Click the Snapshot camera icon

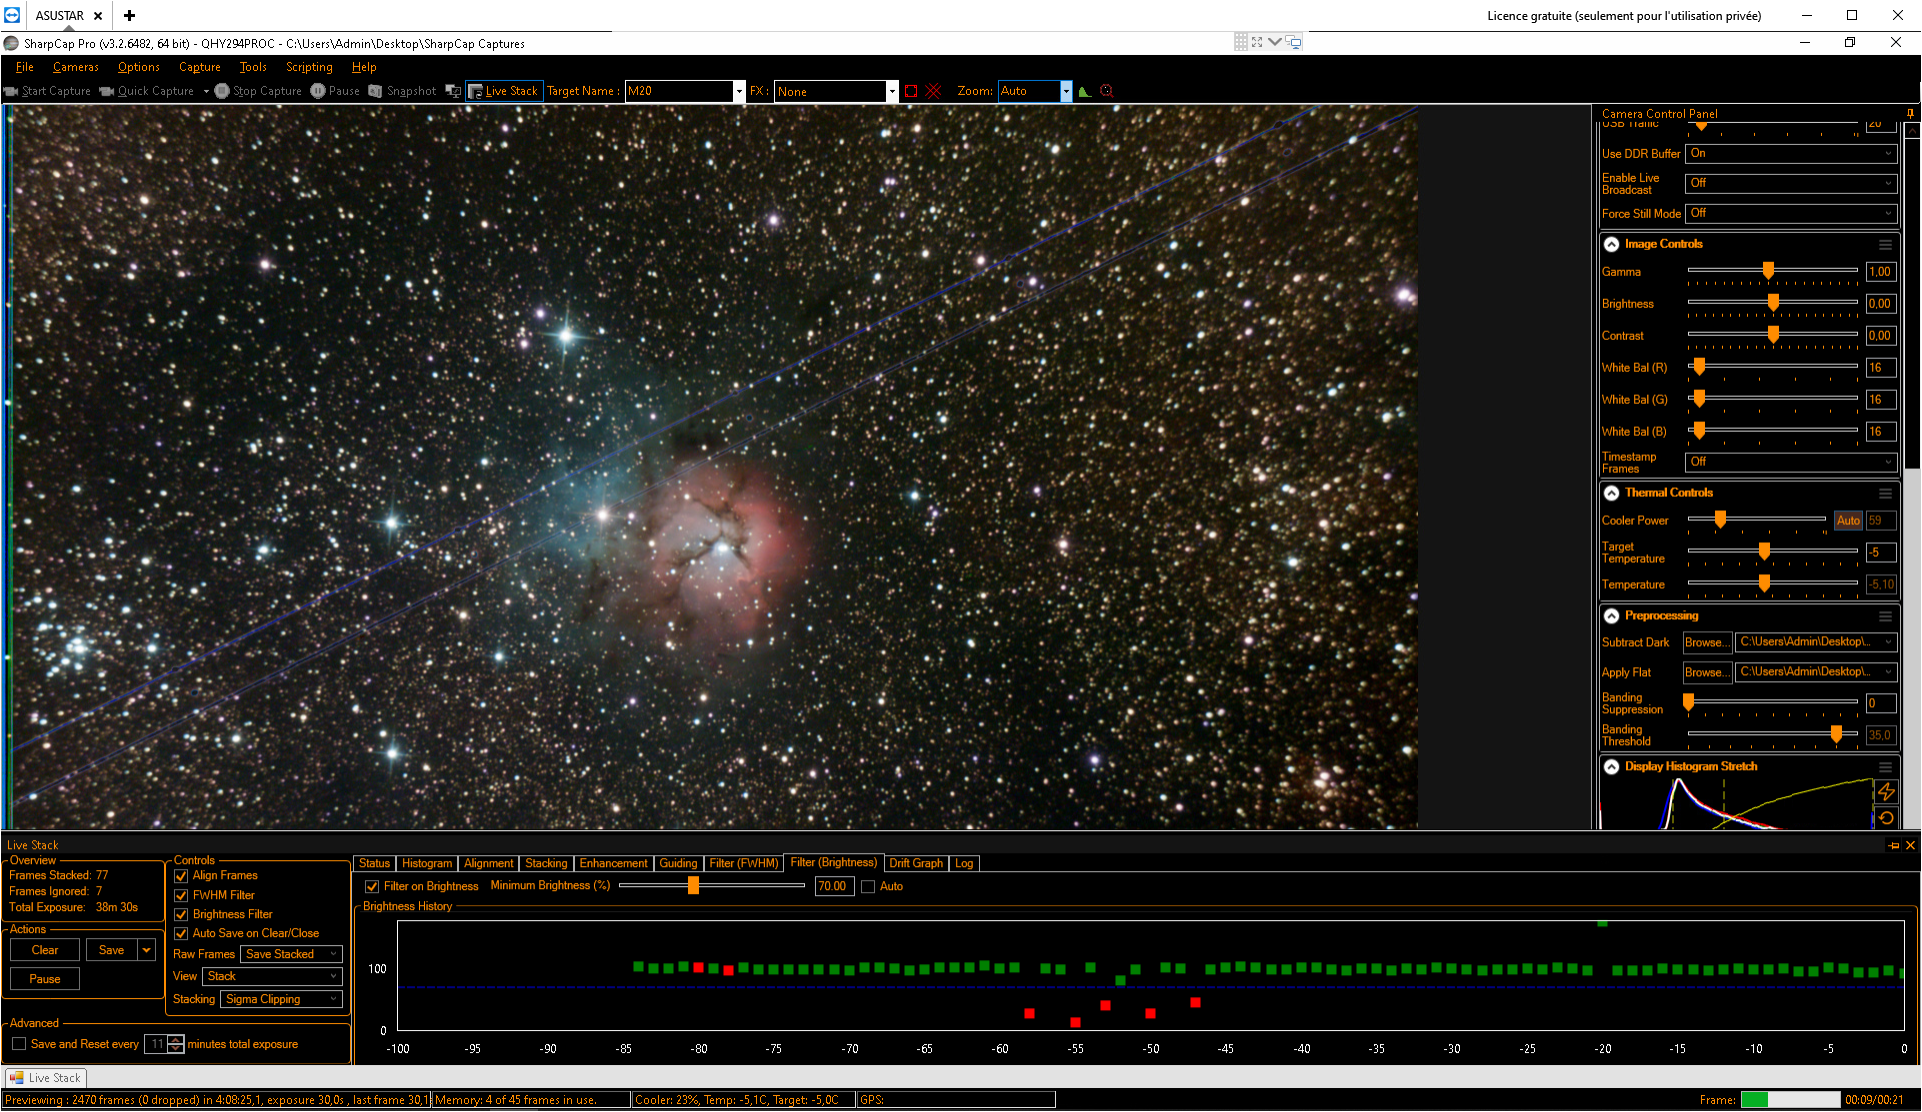pyautogui.click(x=375, y=91)
